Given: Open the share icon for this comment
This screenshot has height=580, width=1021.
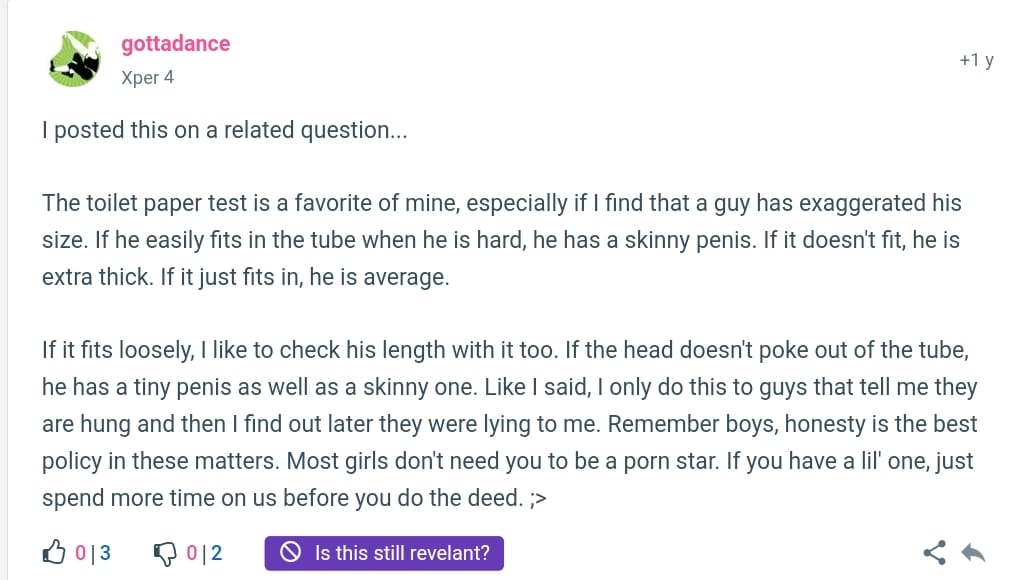Looking at the screenshot, I should tap(934, 553).
